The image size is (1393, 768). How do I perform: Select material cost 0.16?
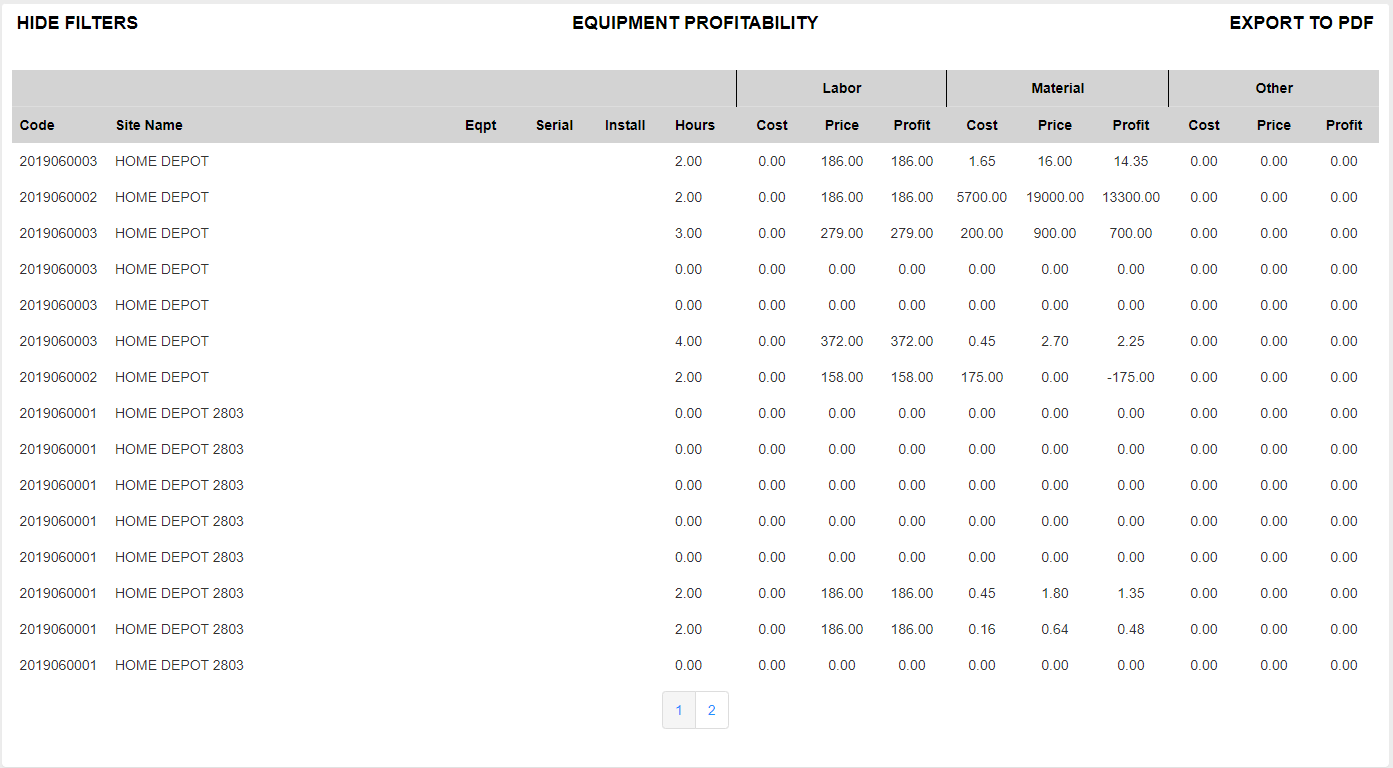pyautogui.click(x=982, y=629)
